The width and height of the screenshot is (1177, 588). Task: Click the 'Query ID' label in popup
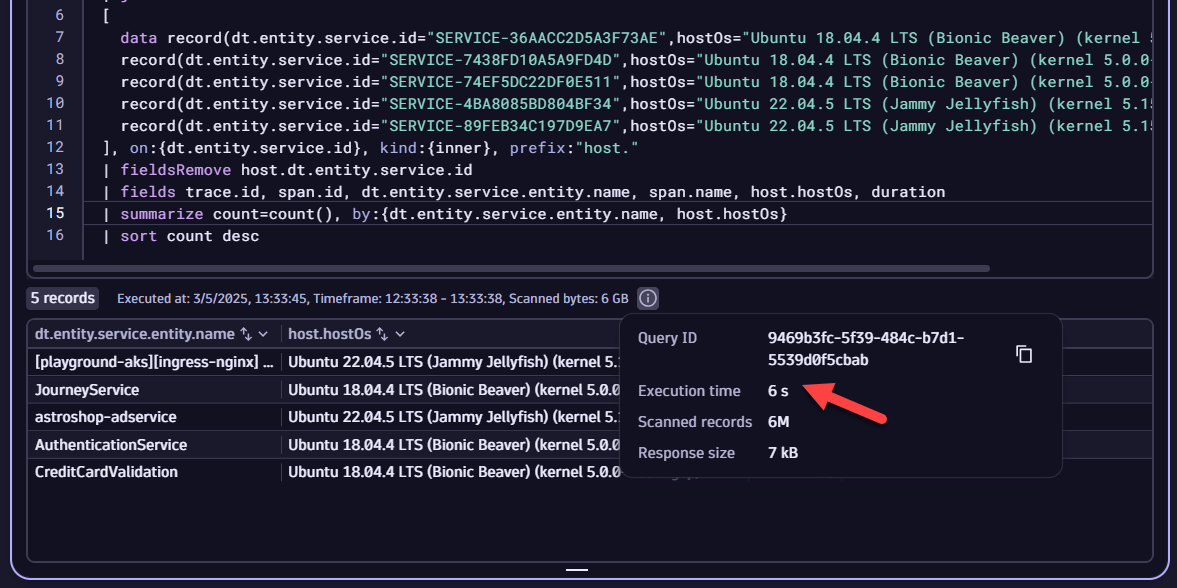pos(667,338)
